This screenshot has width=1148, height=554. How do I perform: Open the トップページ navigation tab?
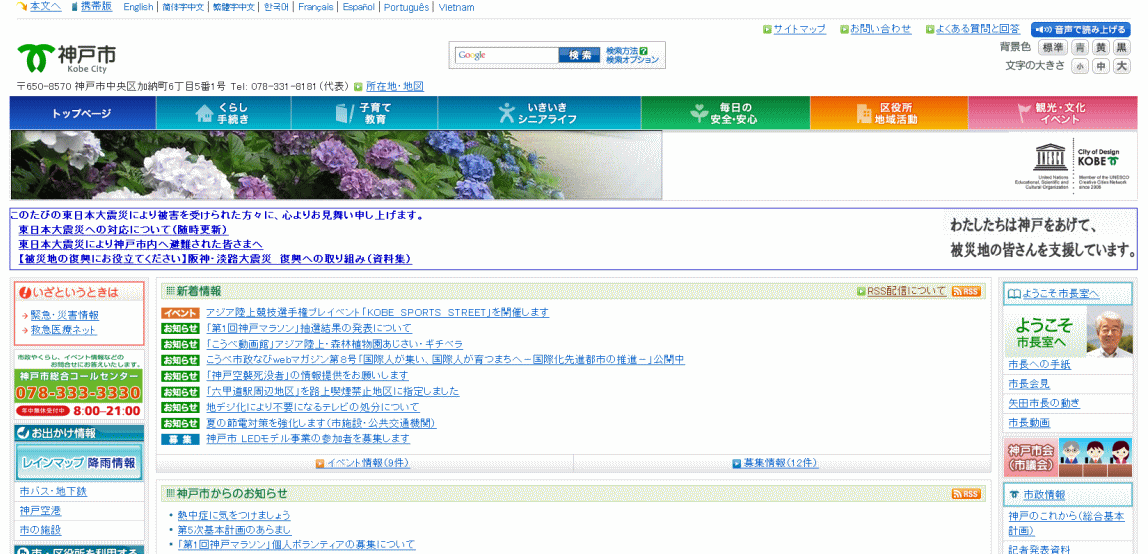point(83,113)
